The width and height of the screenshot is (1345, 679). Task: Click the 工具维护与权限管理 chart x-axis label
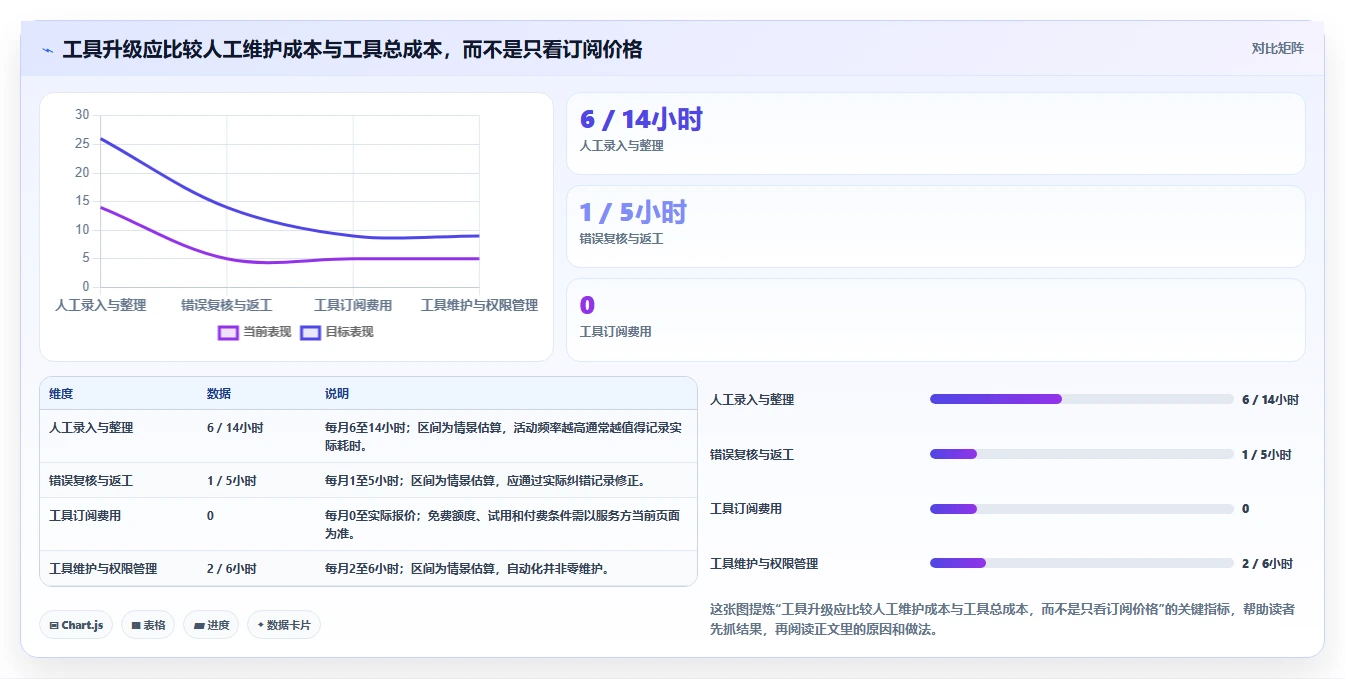point(479,305)
